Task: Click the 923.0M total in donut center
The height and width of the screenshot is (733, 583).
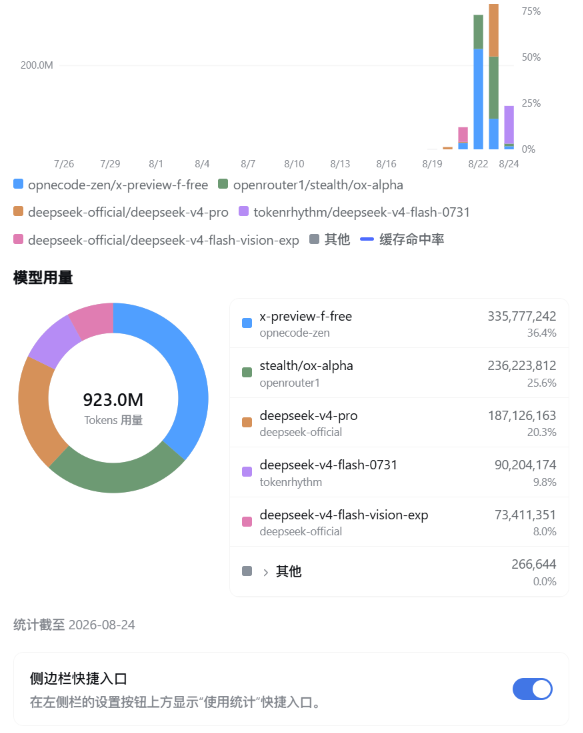Action: tap(113, 400)
